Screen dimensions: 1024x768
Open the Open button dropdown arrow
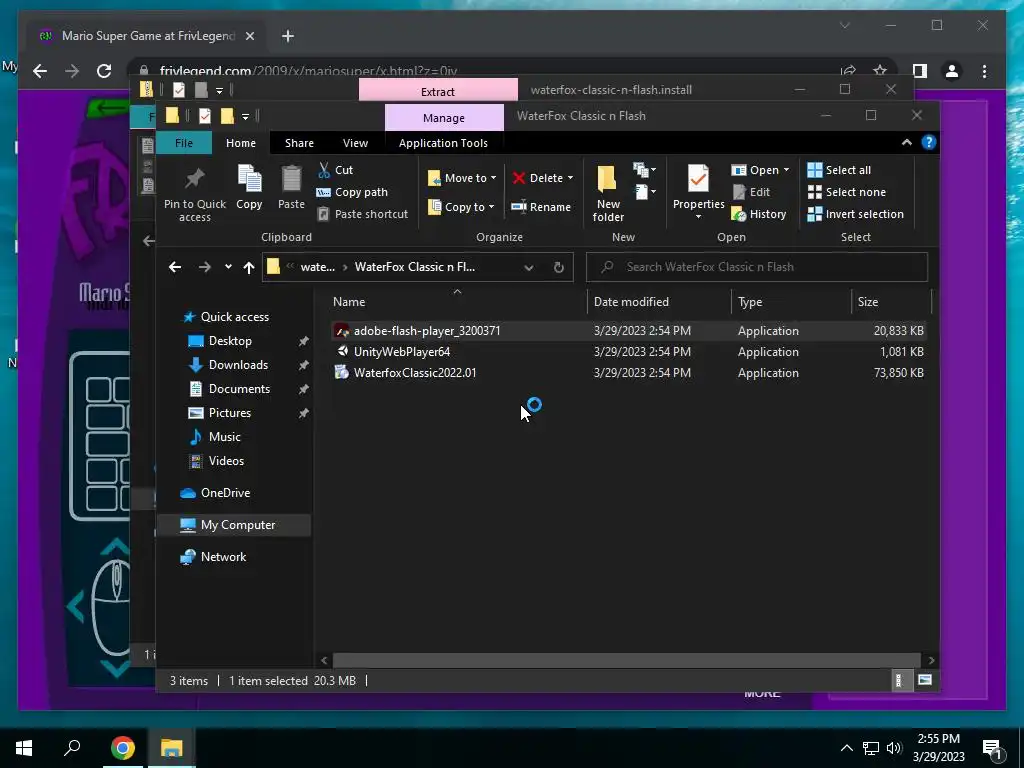click(786, 170)
